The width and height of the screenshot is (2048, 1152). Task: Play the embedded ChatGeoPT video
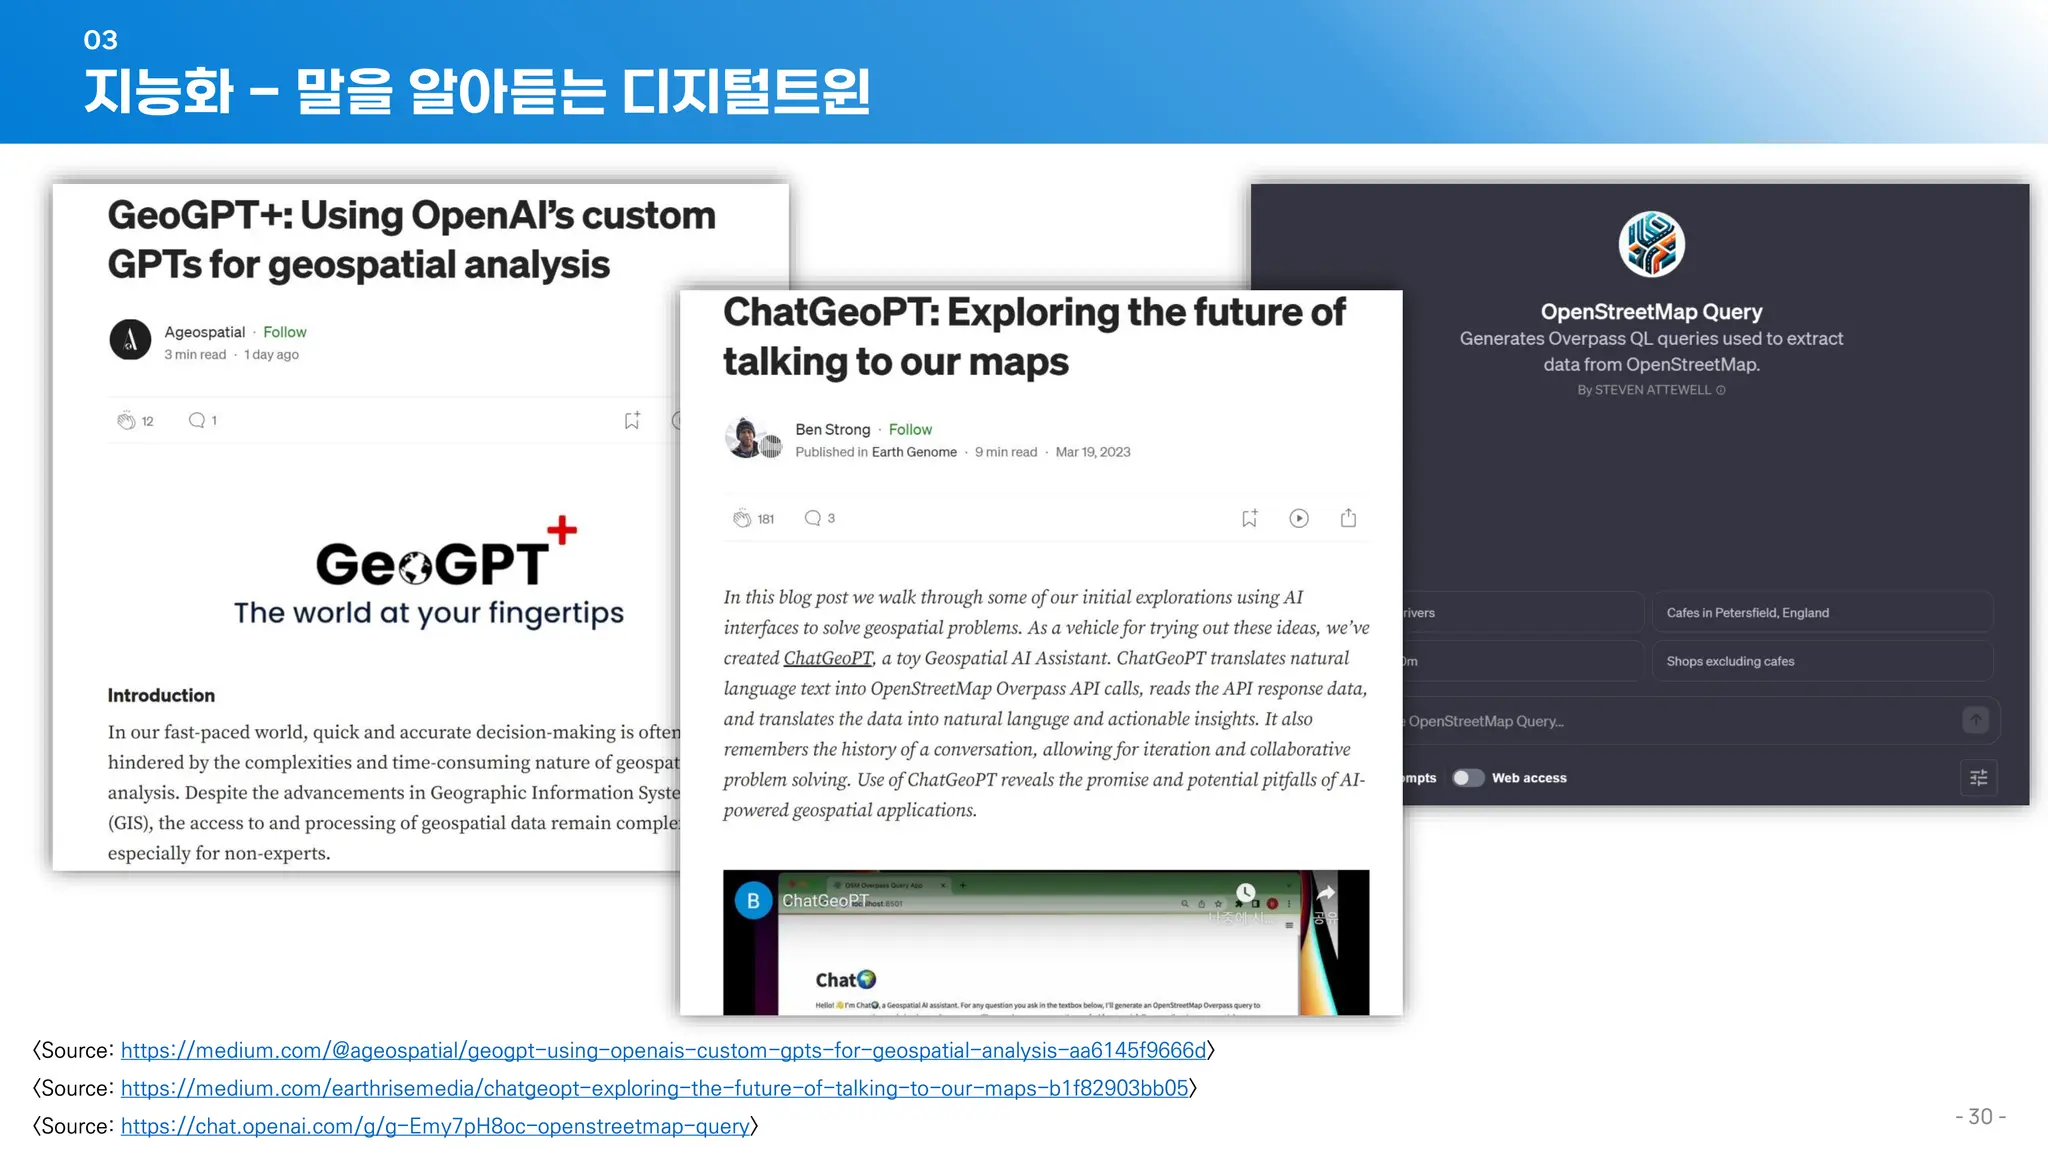1046,943
